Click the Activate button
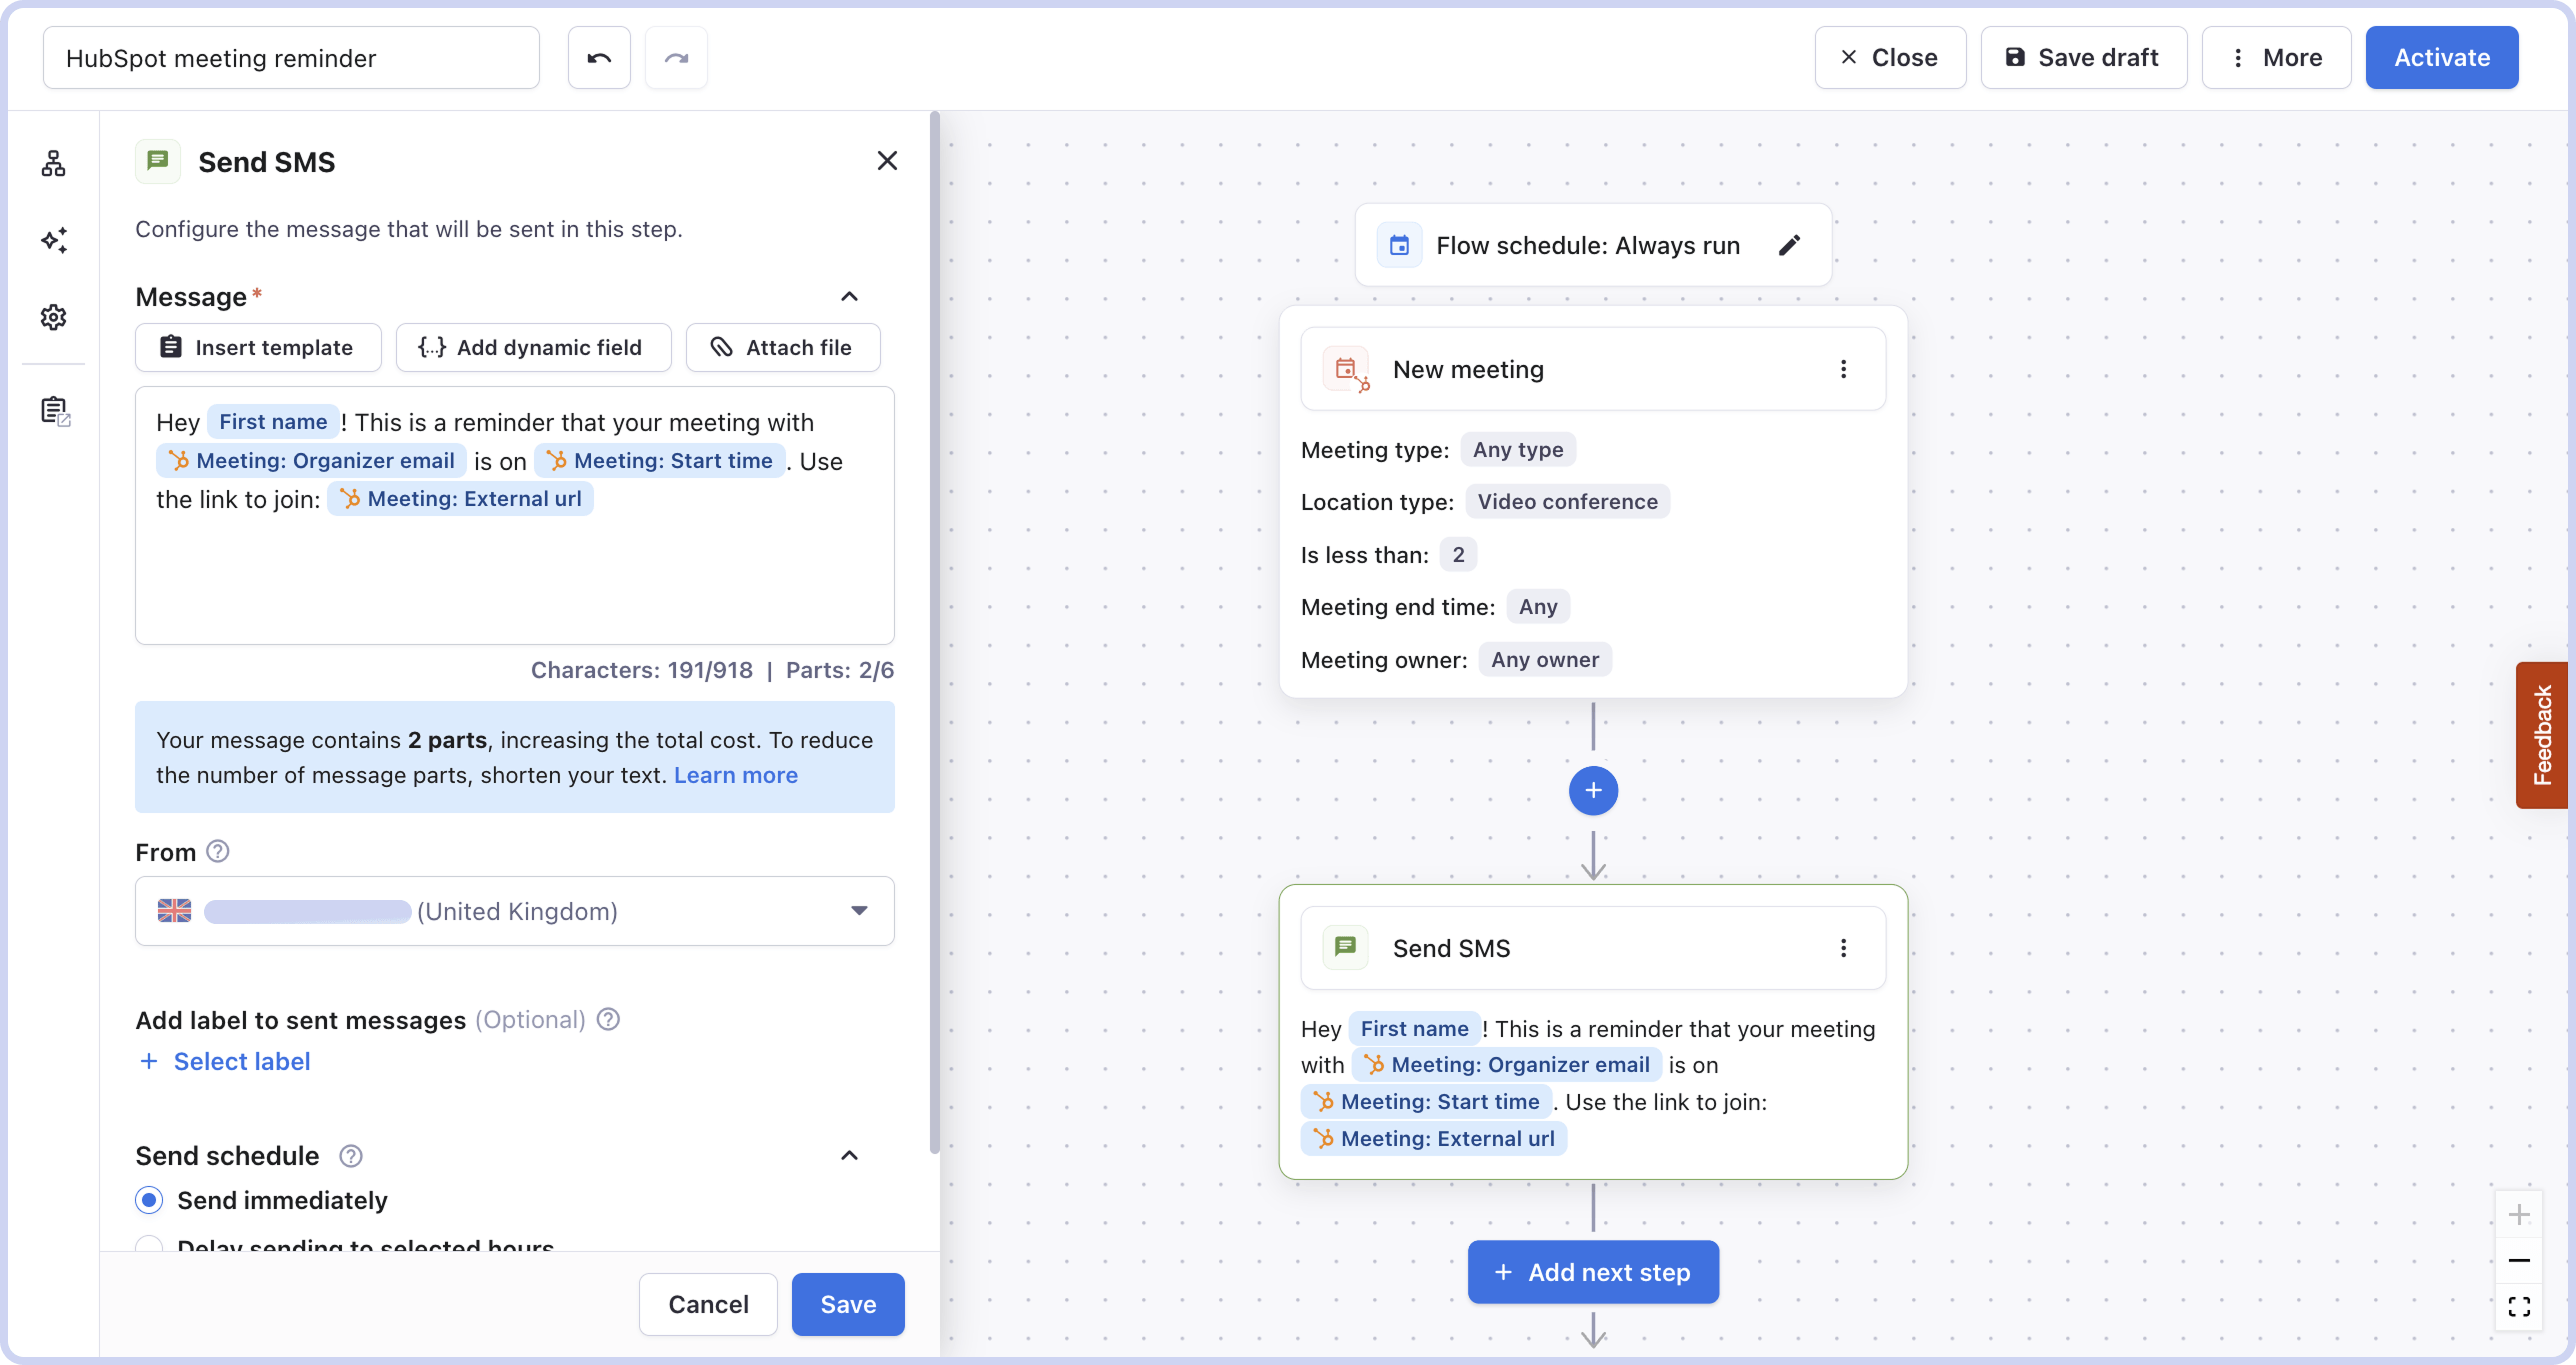Viewport: 2576px width, 1365px height. 2441,58
